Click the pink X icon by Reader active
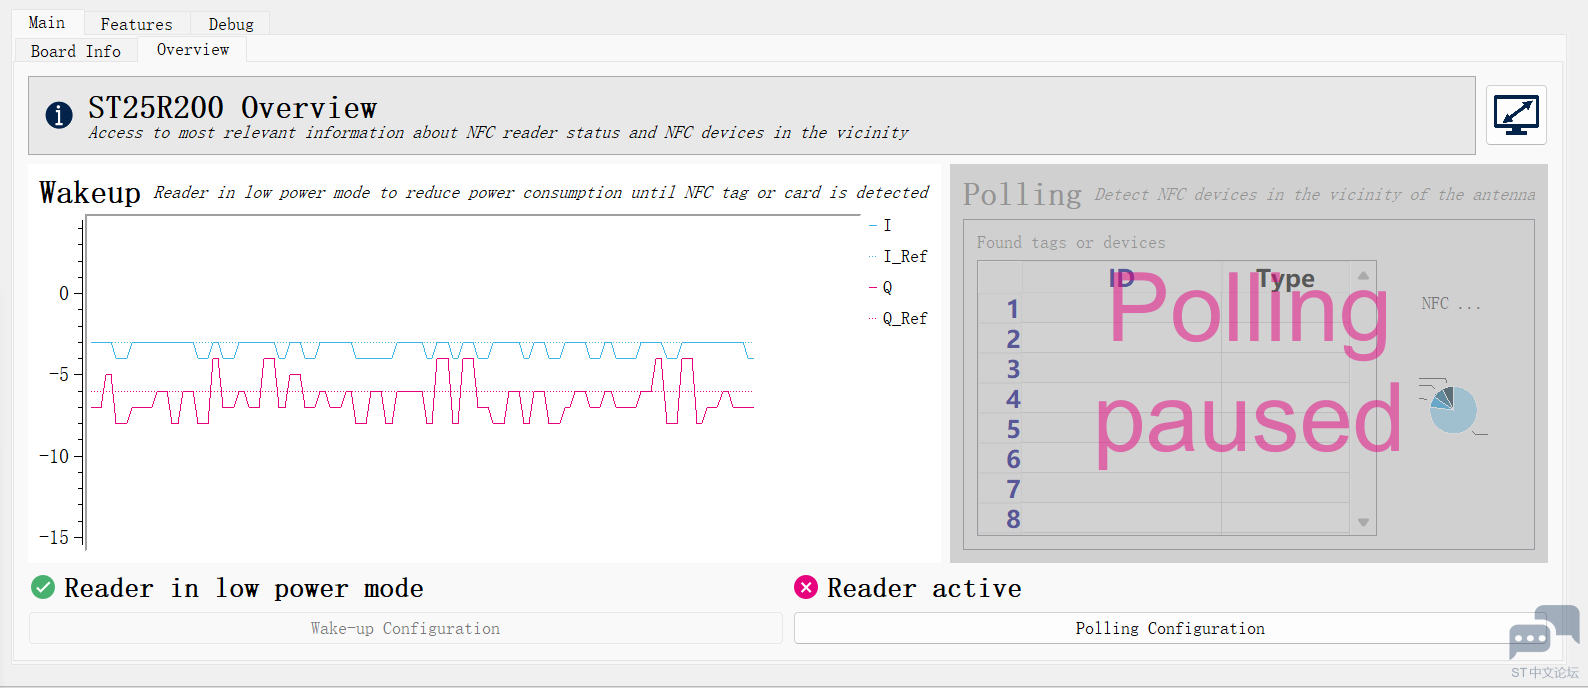Viewport: 1588px width, 688px height. point(806,587)
